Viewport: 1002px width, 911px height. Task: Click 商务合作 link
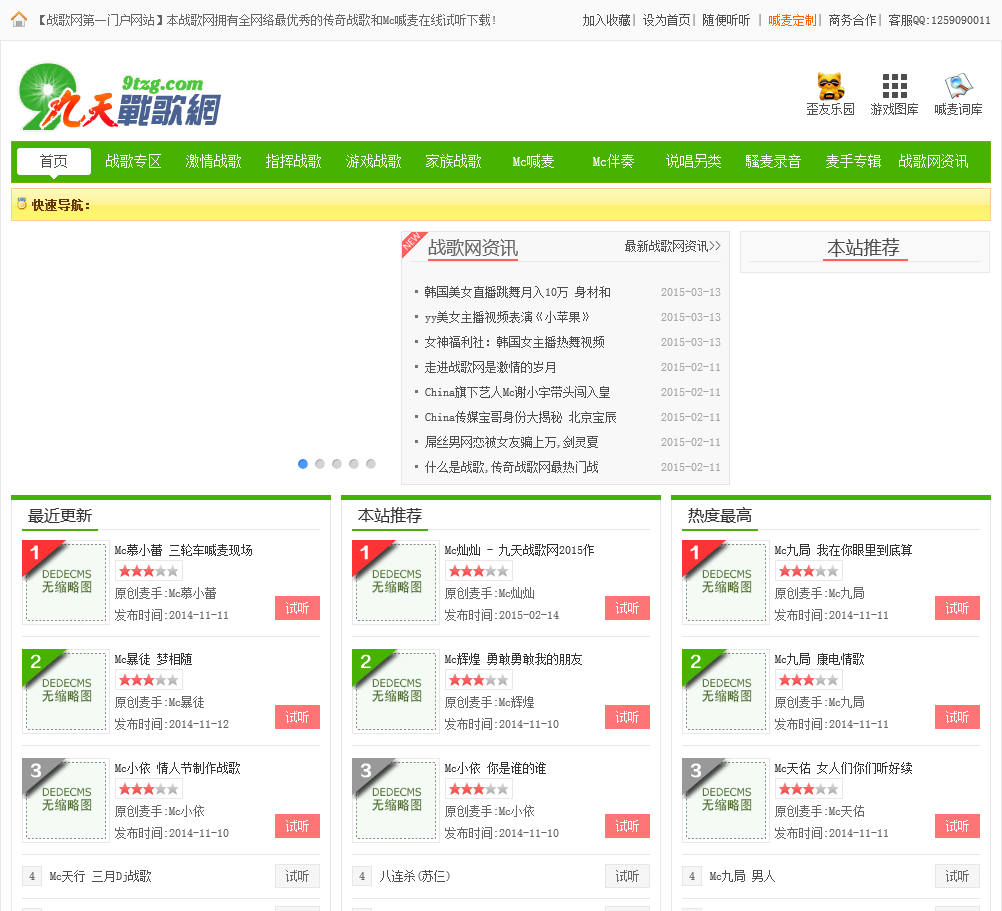pos(852,20)
